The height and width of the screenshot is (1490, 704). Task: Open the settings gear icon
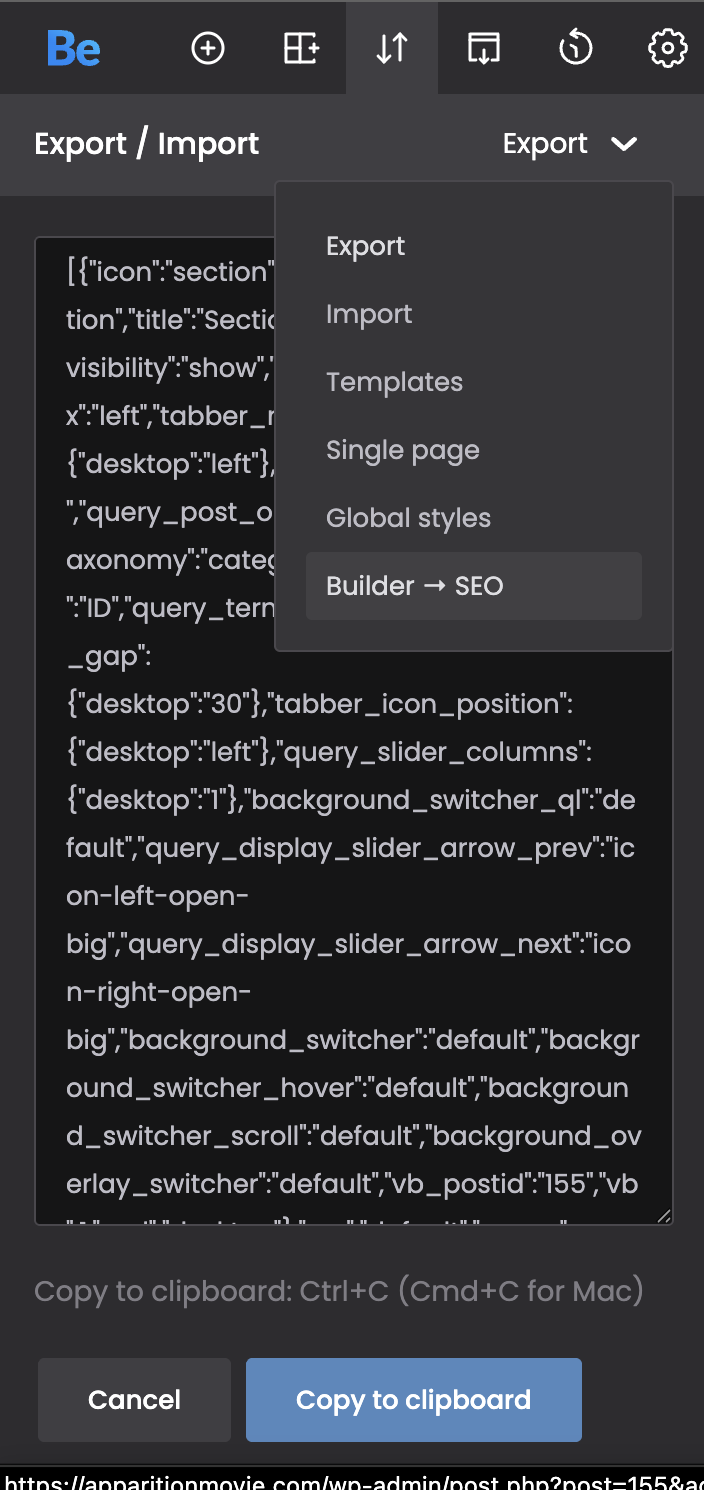pyautogui.click(x=667, y=48)
